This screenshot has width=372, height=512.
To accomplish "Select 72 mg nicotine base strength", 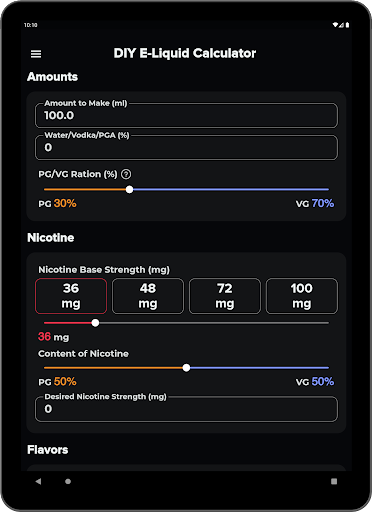I will 225,296.
